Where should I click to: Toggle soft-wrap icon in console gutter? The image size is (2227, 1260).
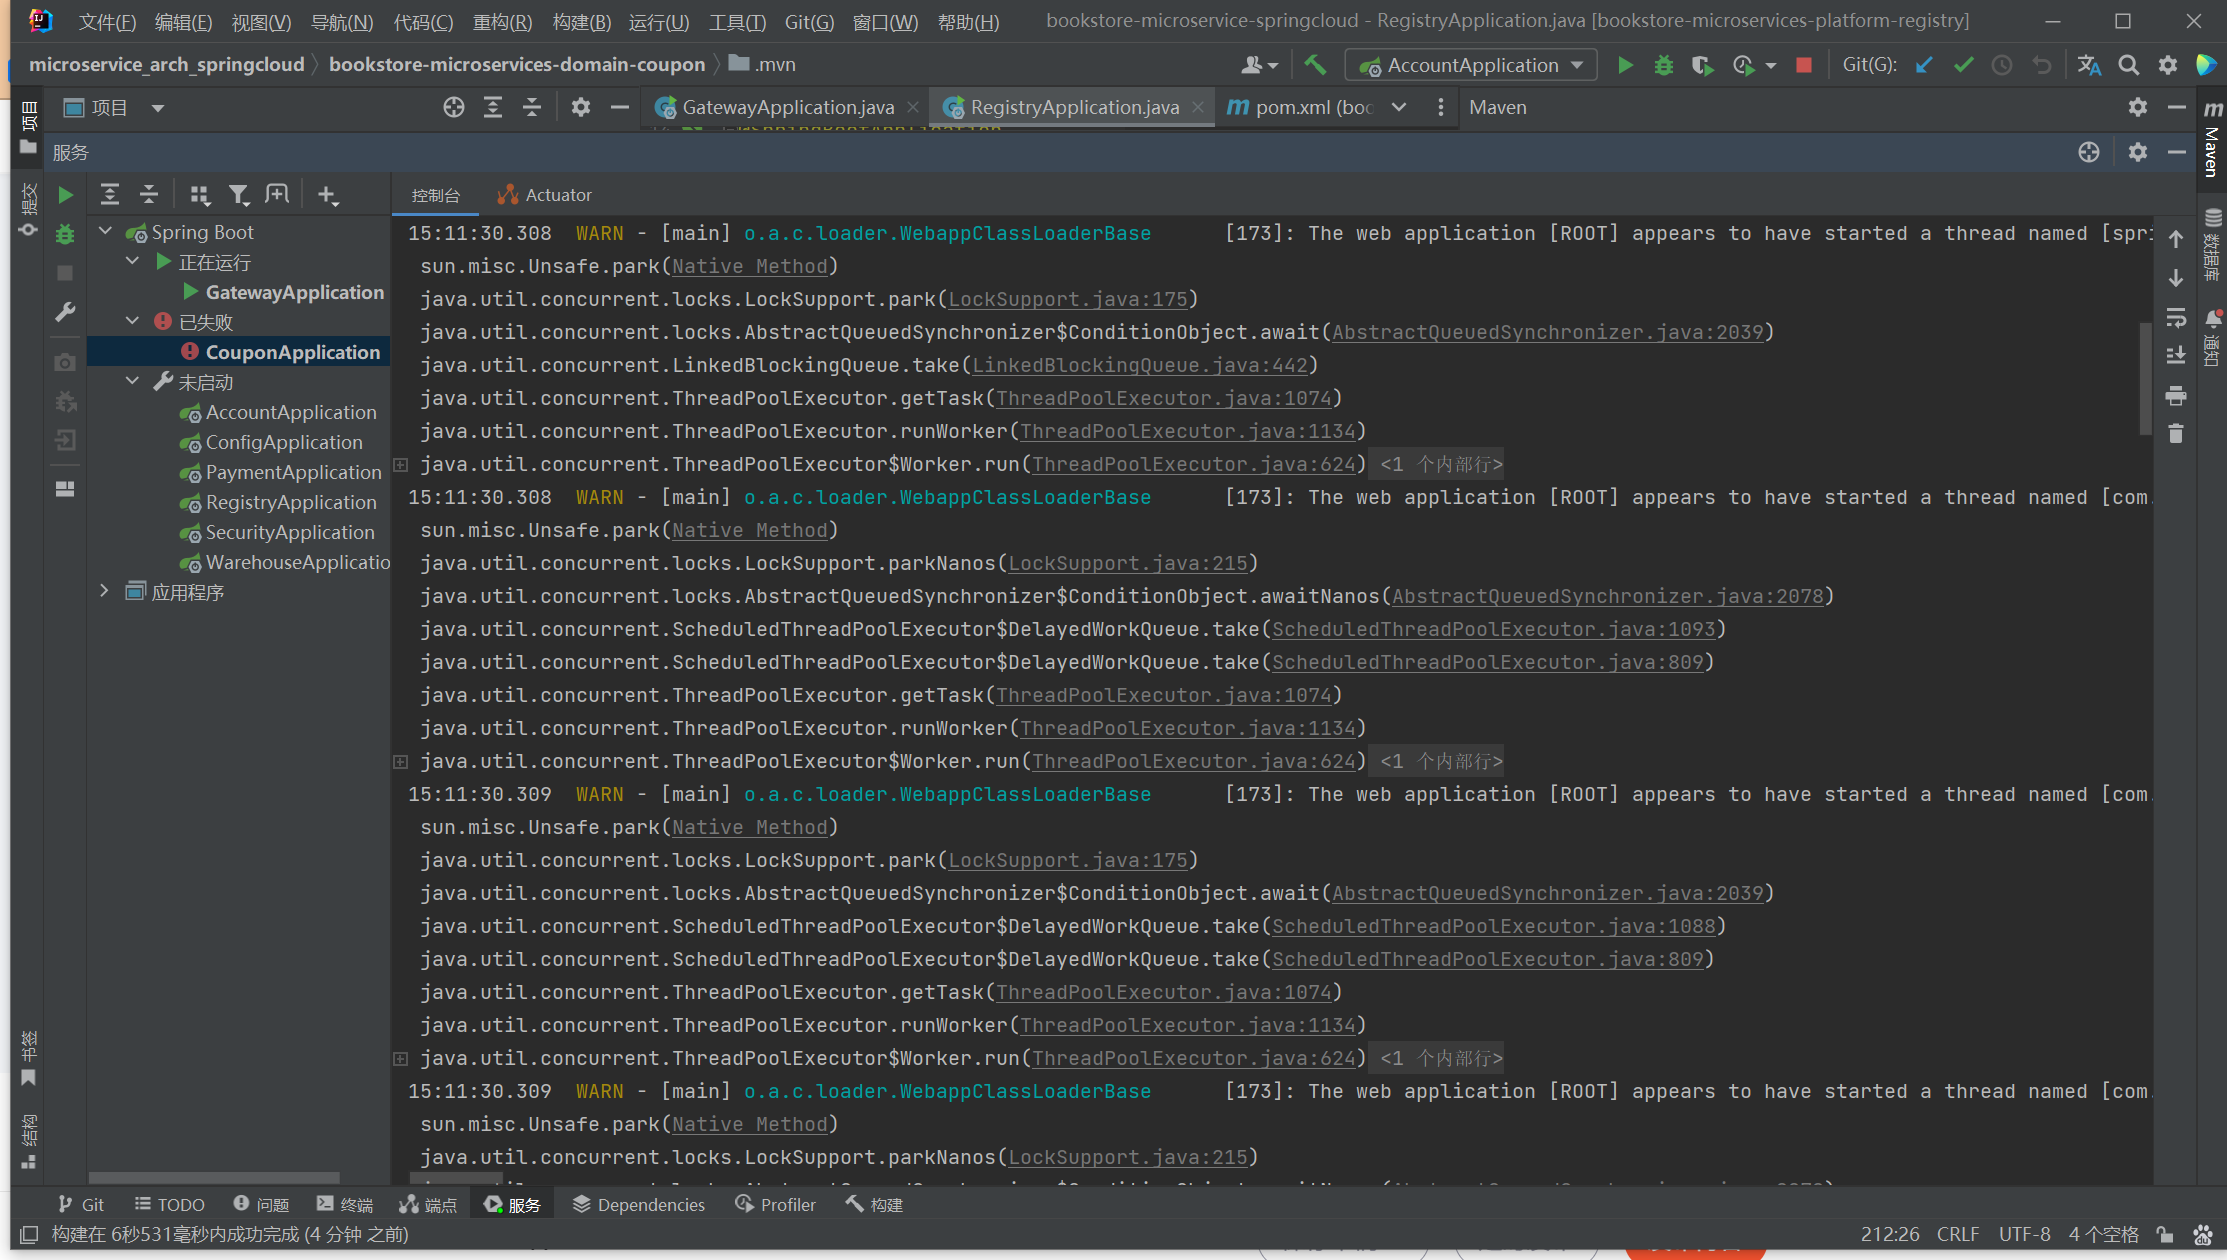(x=2175, y=318)
